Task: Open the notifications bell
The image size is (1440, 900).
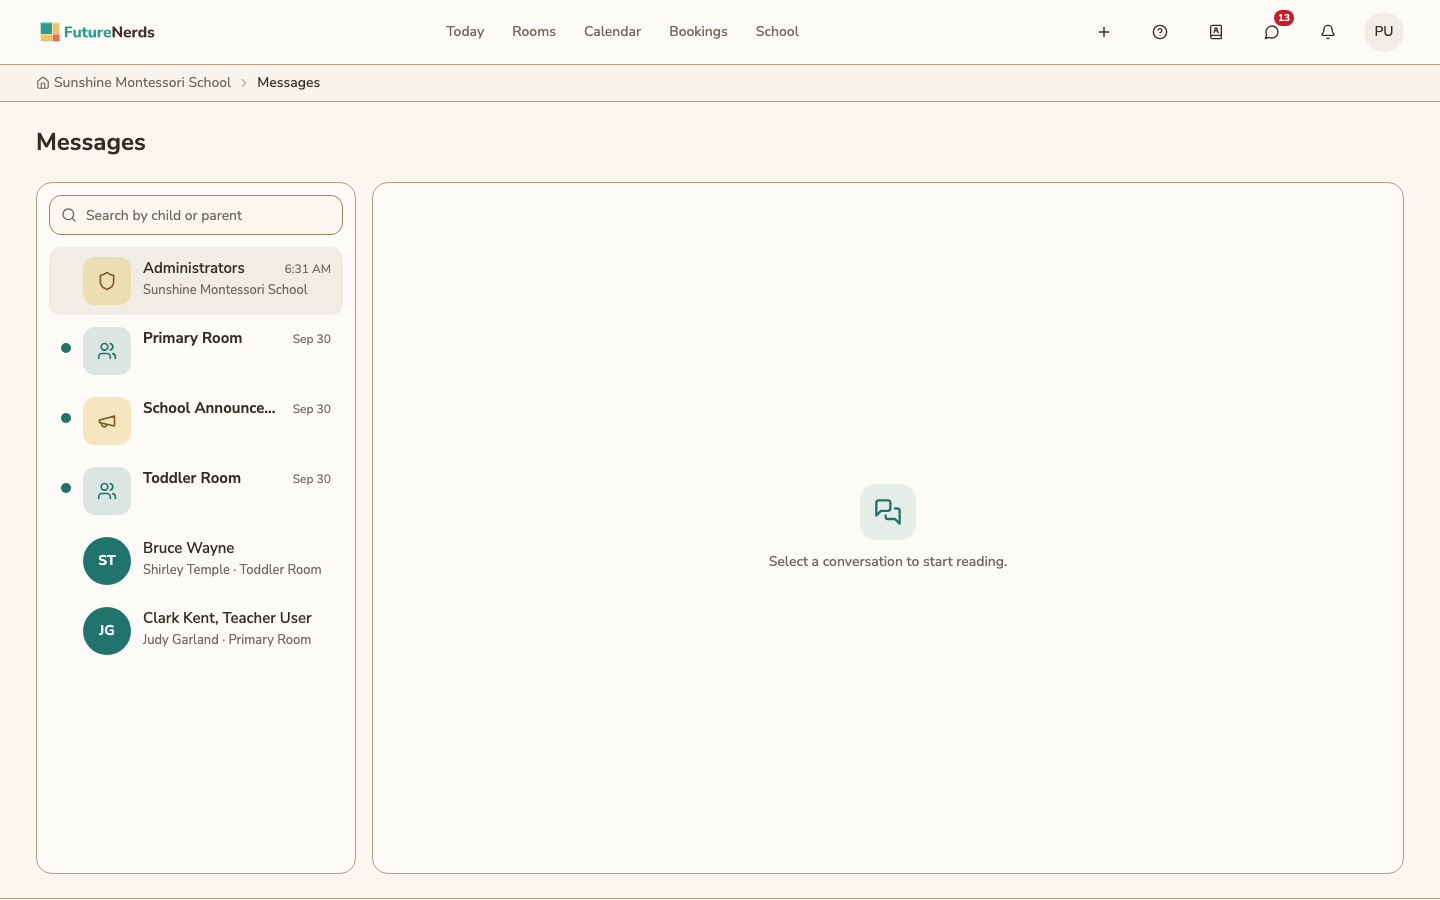Action: click(1328, 32)
